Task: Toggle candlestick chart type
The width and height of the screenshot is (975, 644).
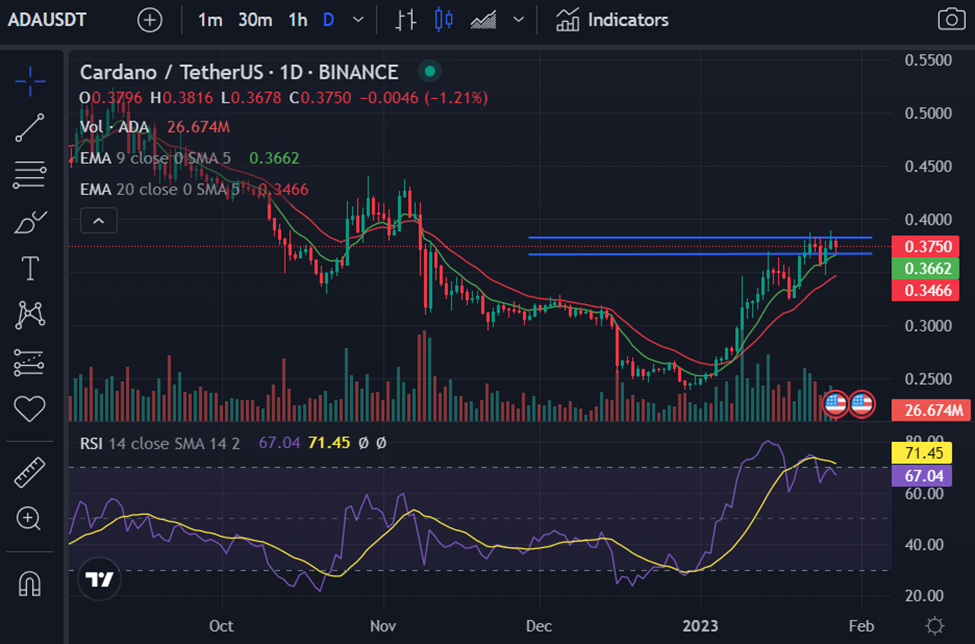Action: click(443, 19)
